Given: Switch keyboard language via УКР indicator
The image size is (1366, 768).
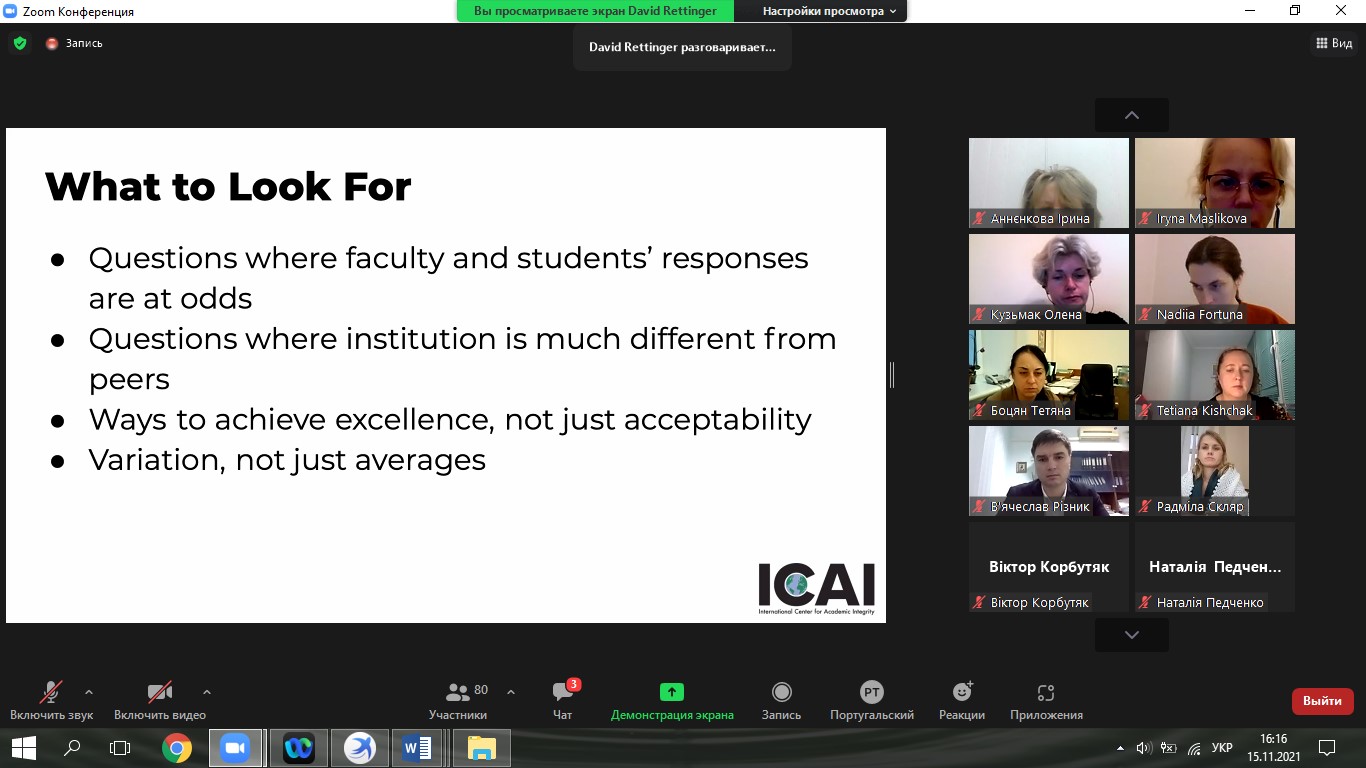Looking at the screenshot, I should (x=1222, y=747).
